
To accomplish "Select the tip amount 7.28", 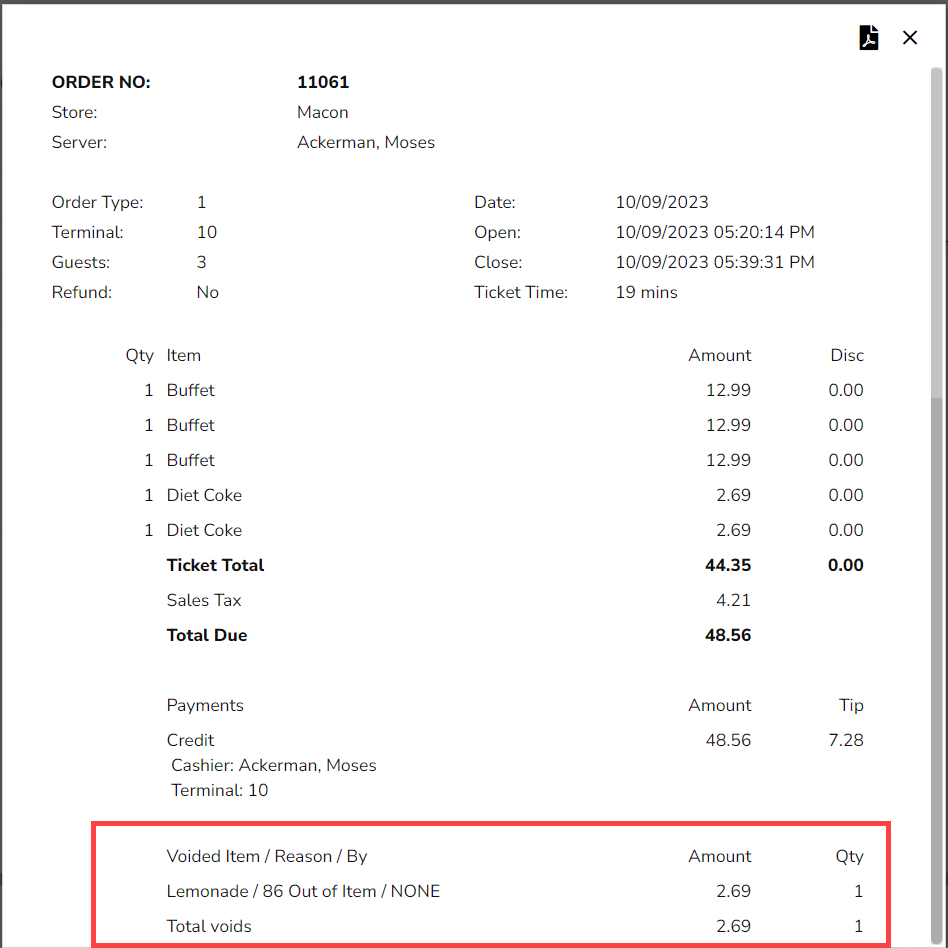I will [x=846, y=740].
